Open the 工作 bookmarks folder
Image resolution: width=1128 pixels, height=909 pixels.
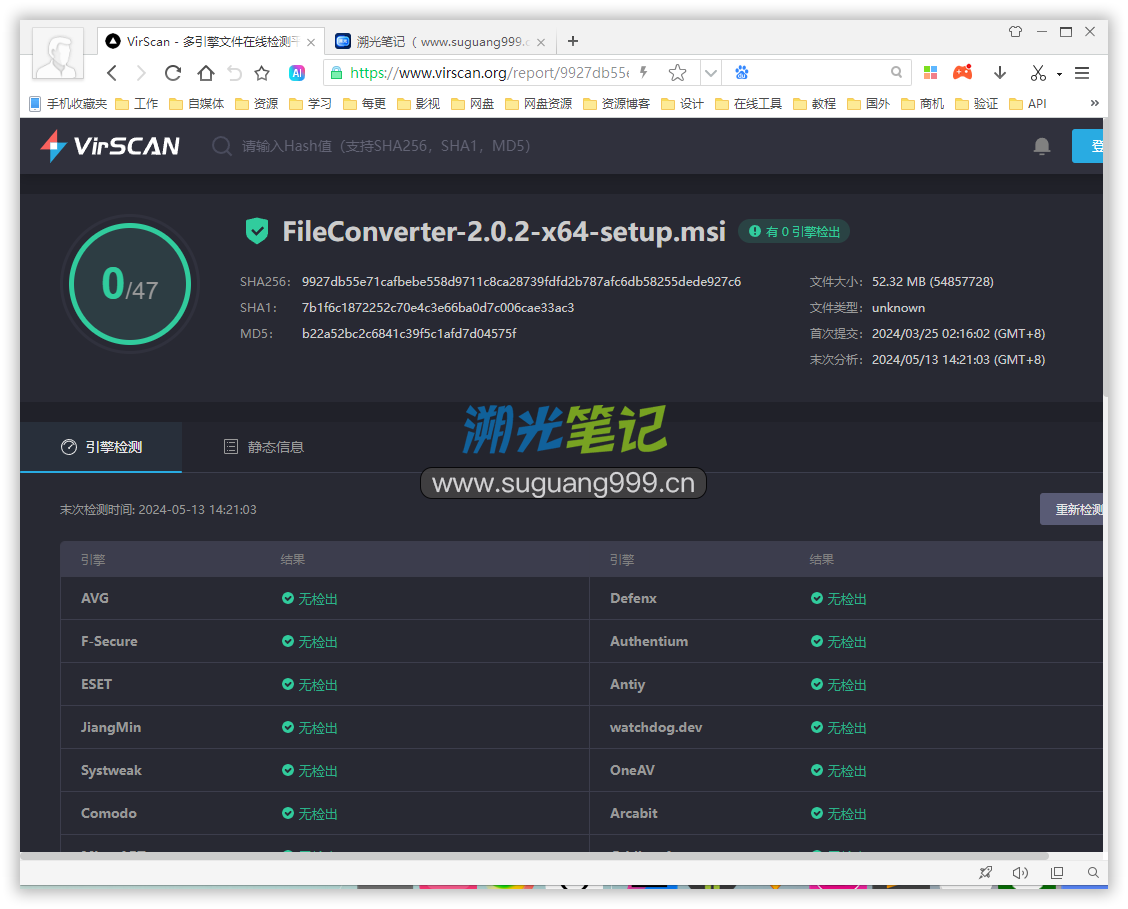(137, 104)
